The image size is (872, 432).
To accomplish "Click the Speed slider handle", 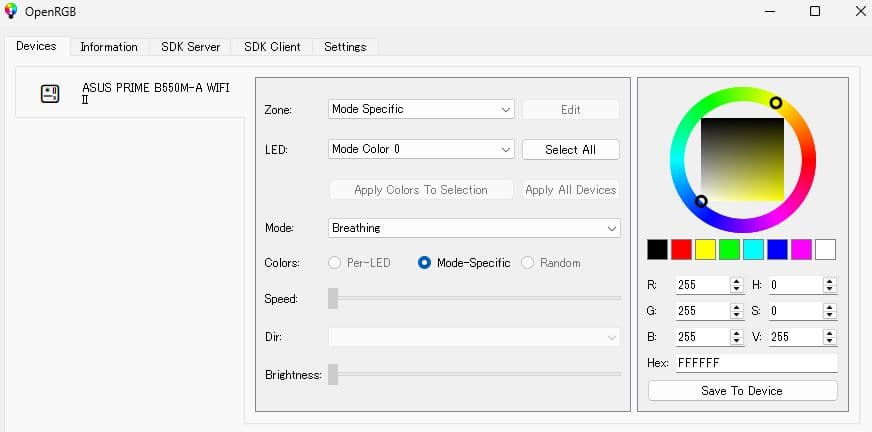I will coord(333,298).
